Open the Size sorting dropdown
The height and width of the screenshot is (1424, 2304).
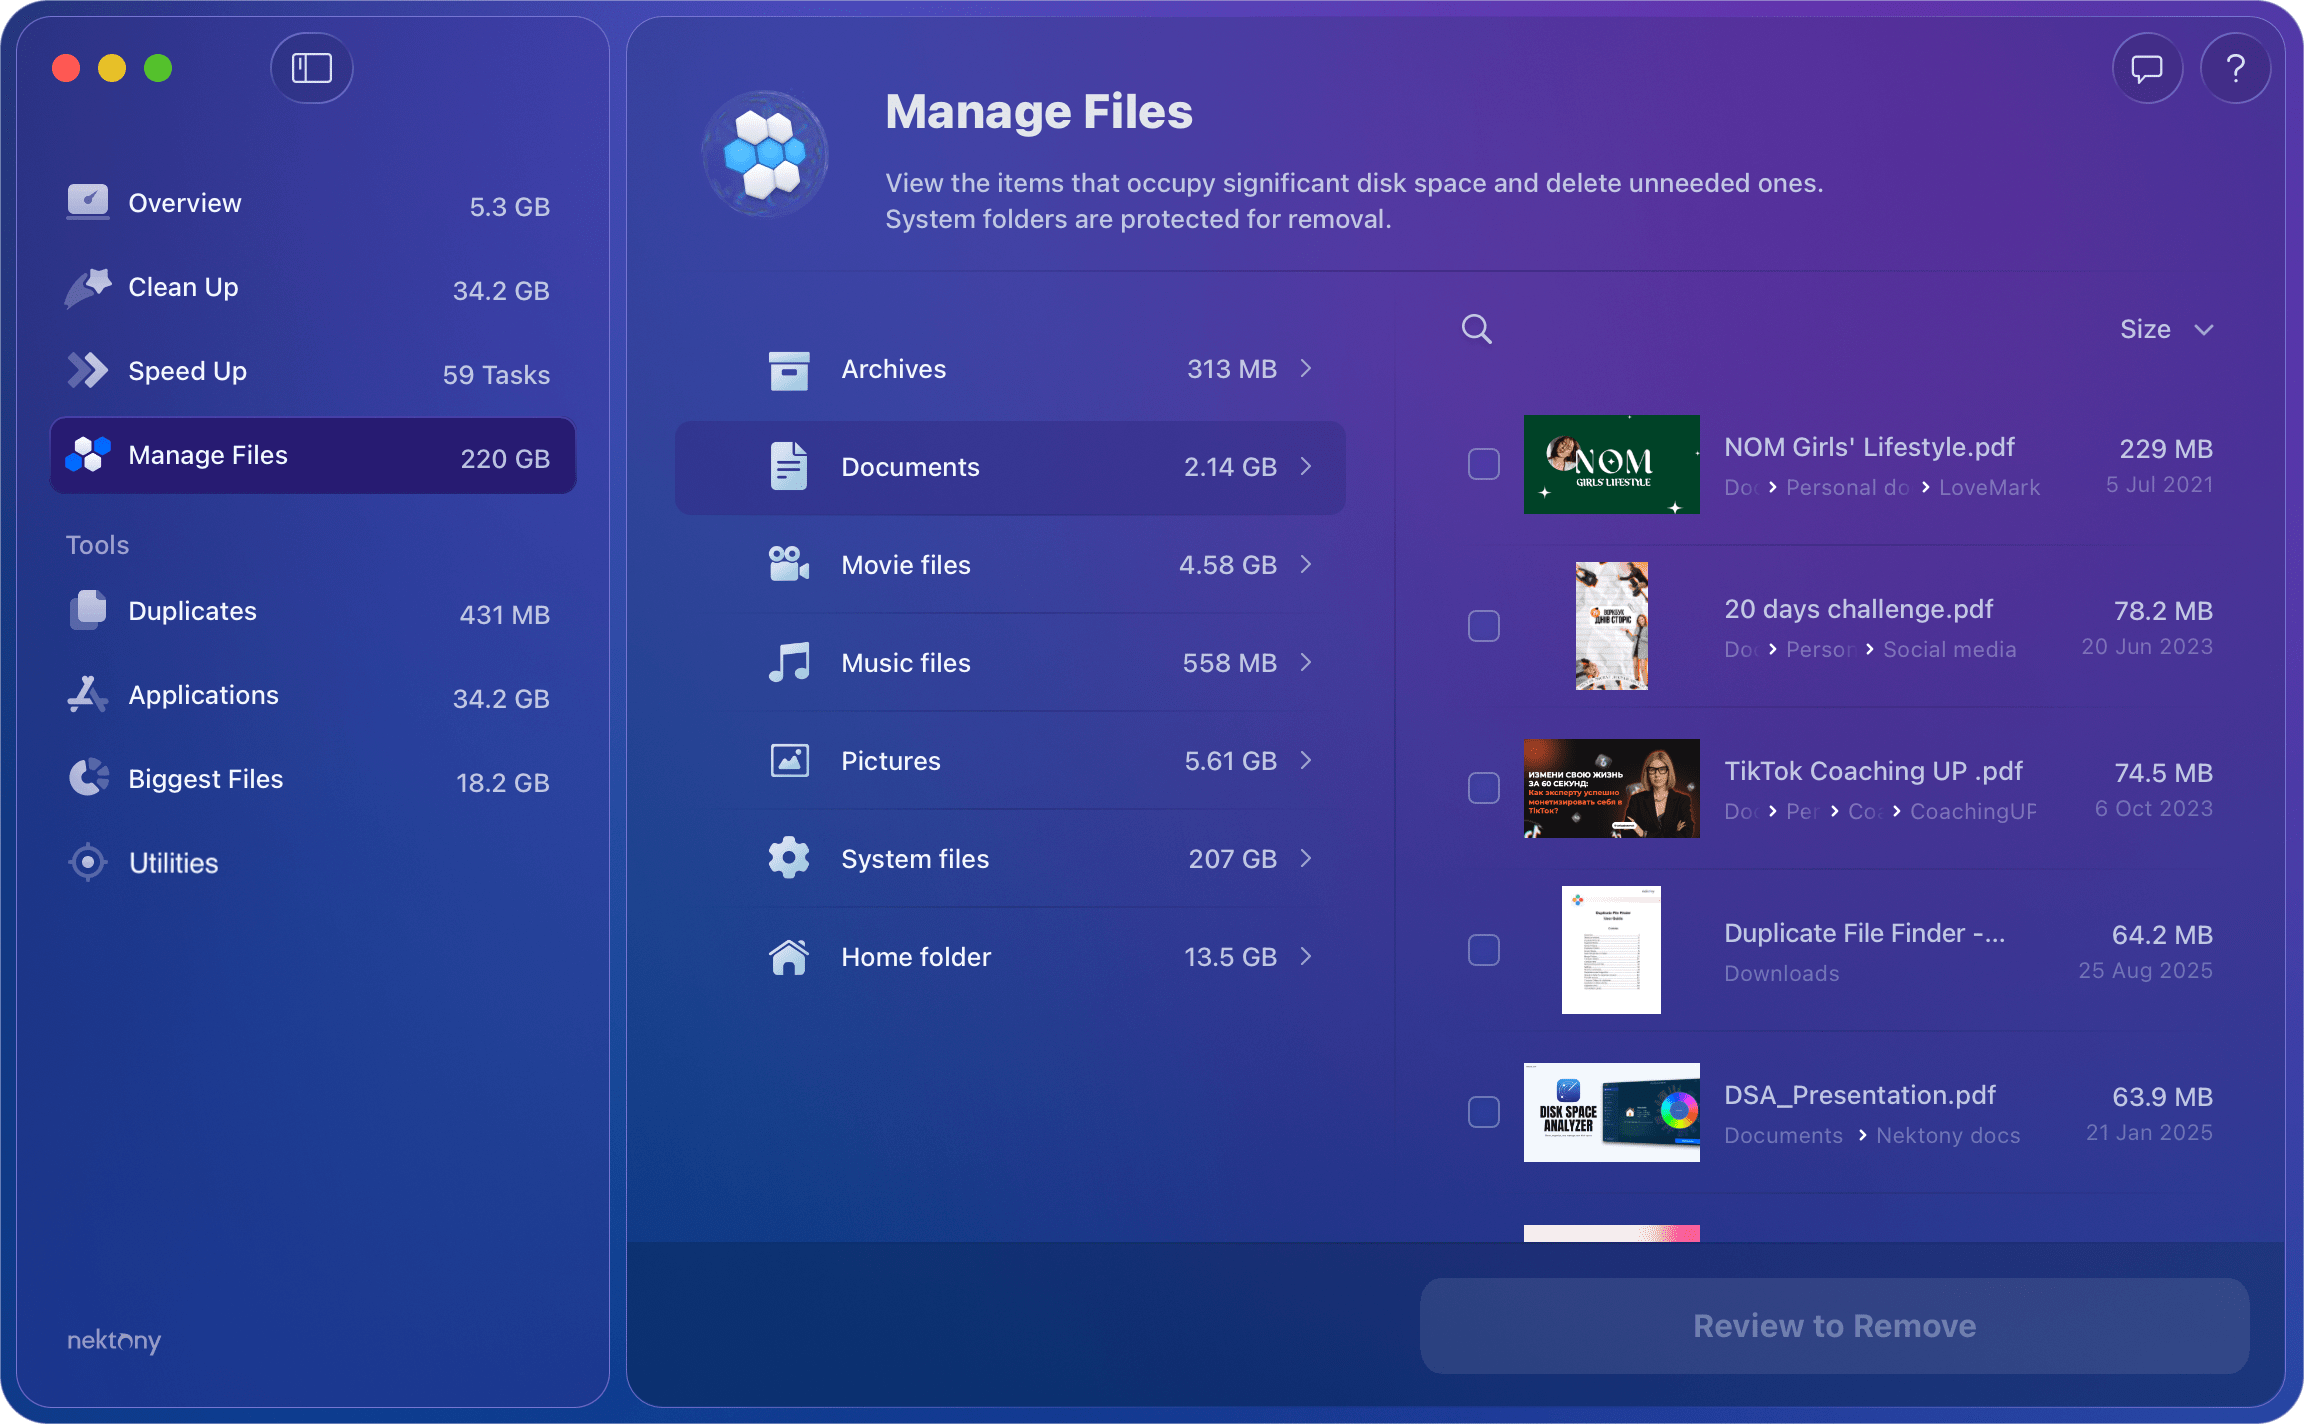coord(2167,328)
